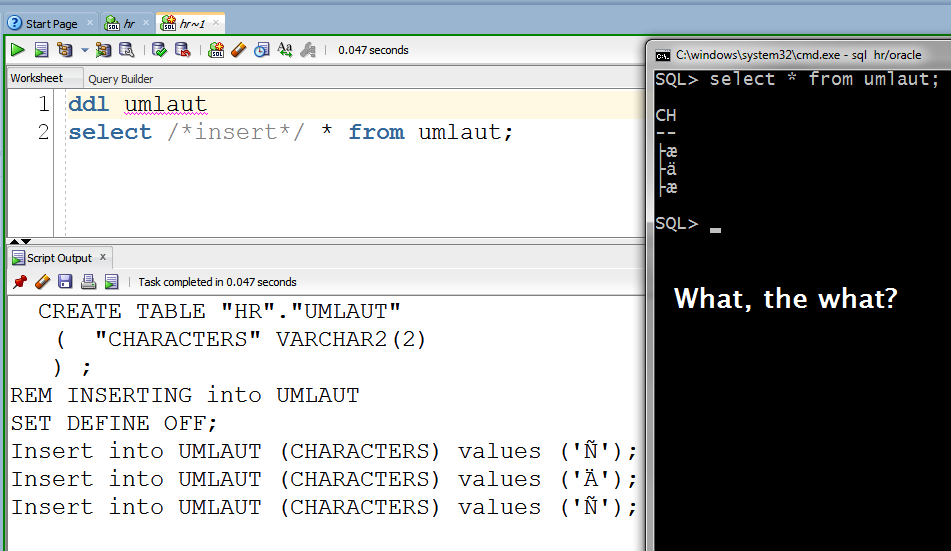The width and height of the screenshot is (951, 551).
Task: Pin the Script Output with the pushpin icon
Action: point(20,282)
